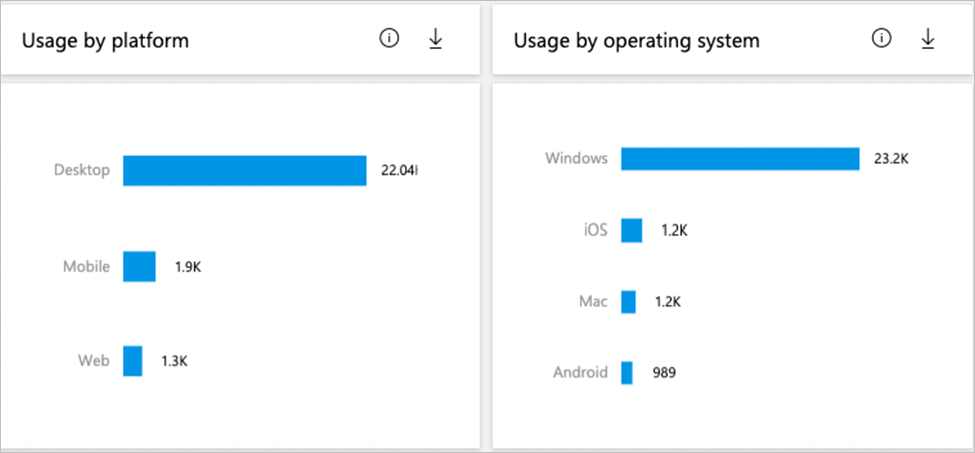This screenshot has width=975, height=453.
Task: Click the 1.9K Mobile value
Action: [187, 267]
